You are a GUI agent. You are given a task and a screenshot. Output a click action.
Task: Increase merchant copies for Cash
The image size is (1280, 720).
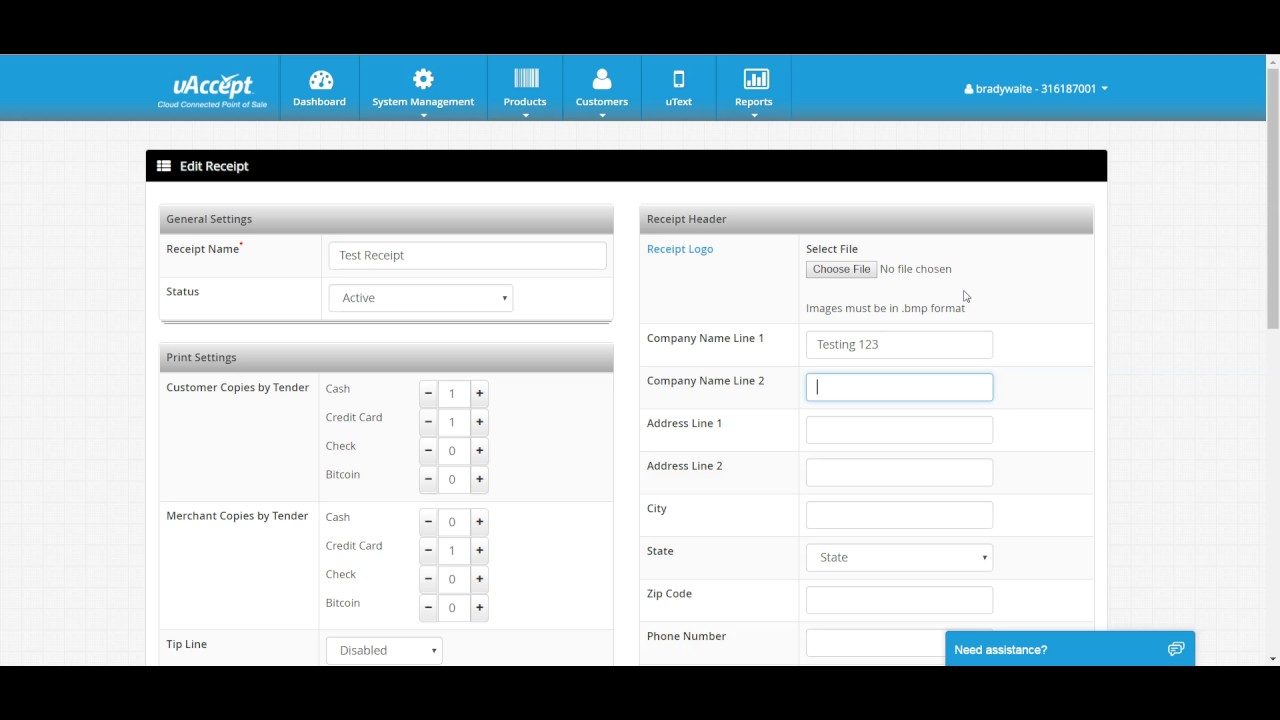pos(479,522)
